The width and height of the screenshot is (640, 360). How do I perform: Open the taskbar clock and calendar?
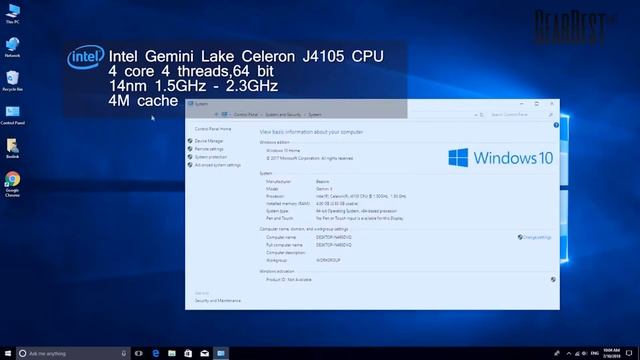coord(611,353)
